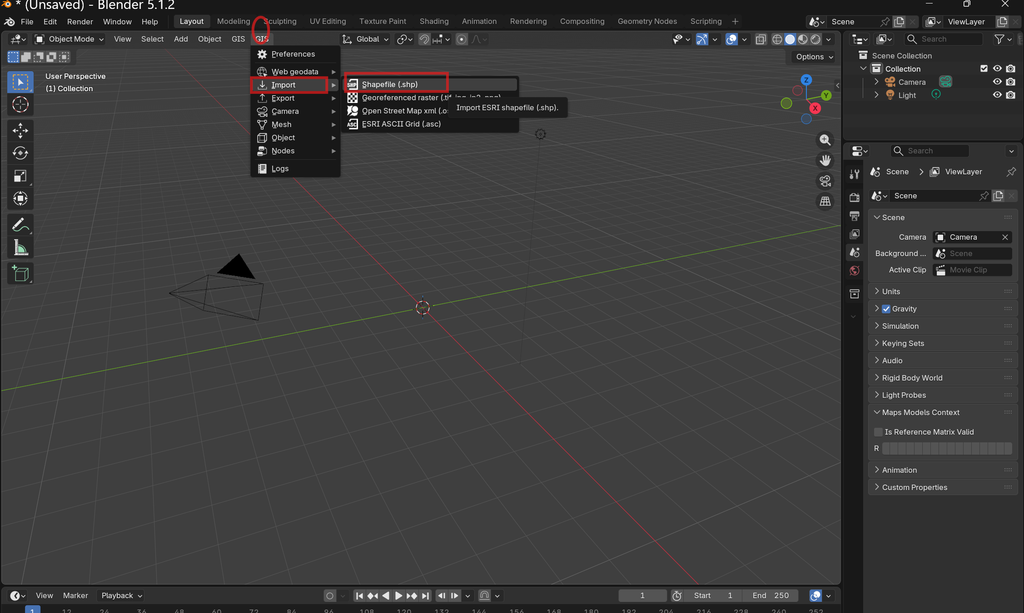Click the Add Cube tool icon
1024x613 pixels.
tap(20, 274)
